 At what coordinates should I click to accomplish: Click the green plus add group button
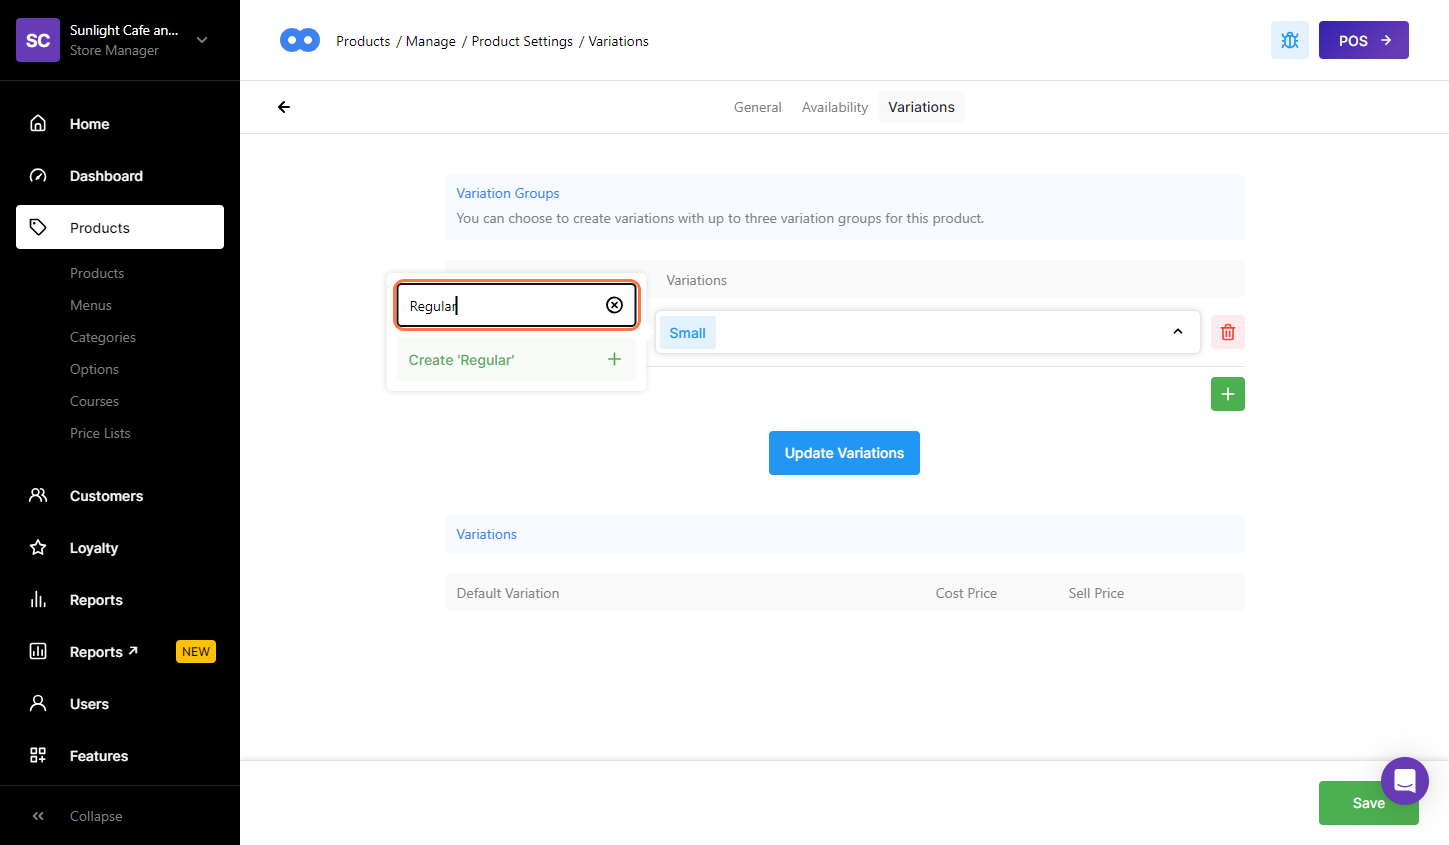(1227, 394)
